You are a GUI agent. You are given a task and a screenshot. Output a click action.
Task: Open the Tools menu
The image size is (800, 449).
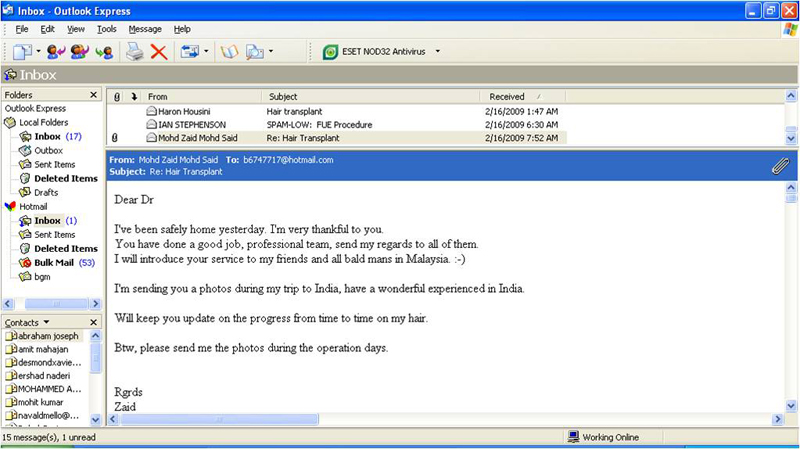point(106,29)
